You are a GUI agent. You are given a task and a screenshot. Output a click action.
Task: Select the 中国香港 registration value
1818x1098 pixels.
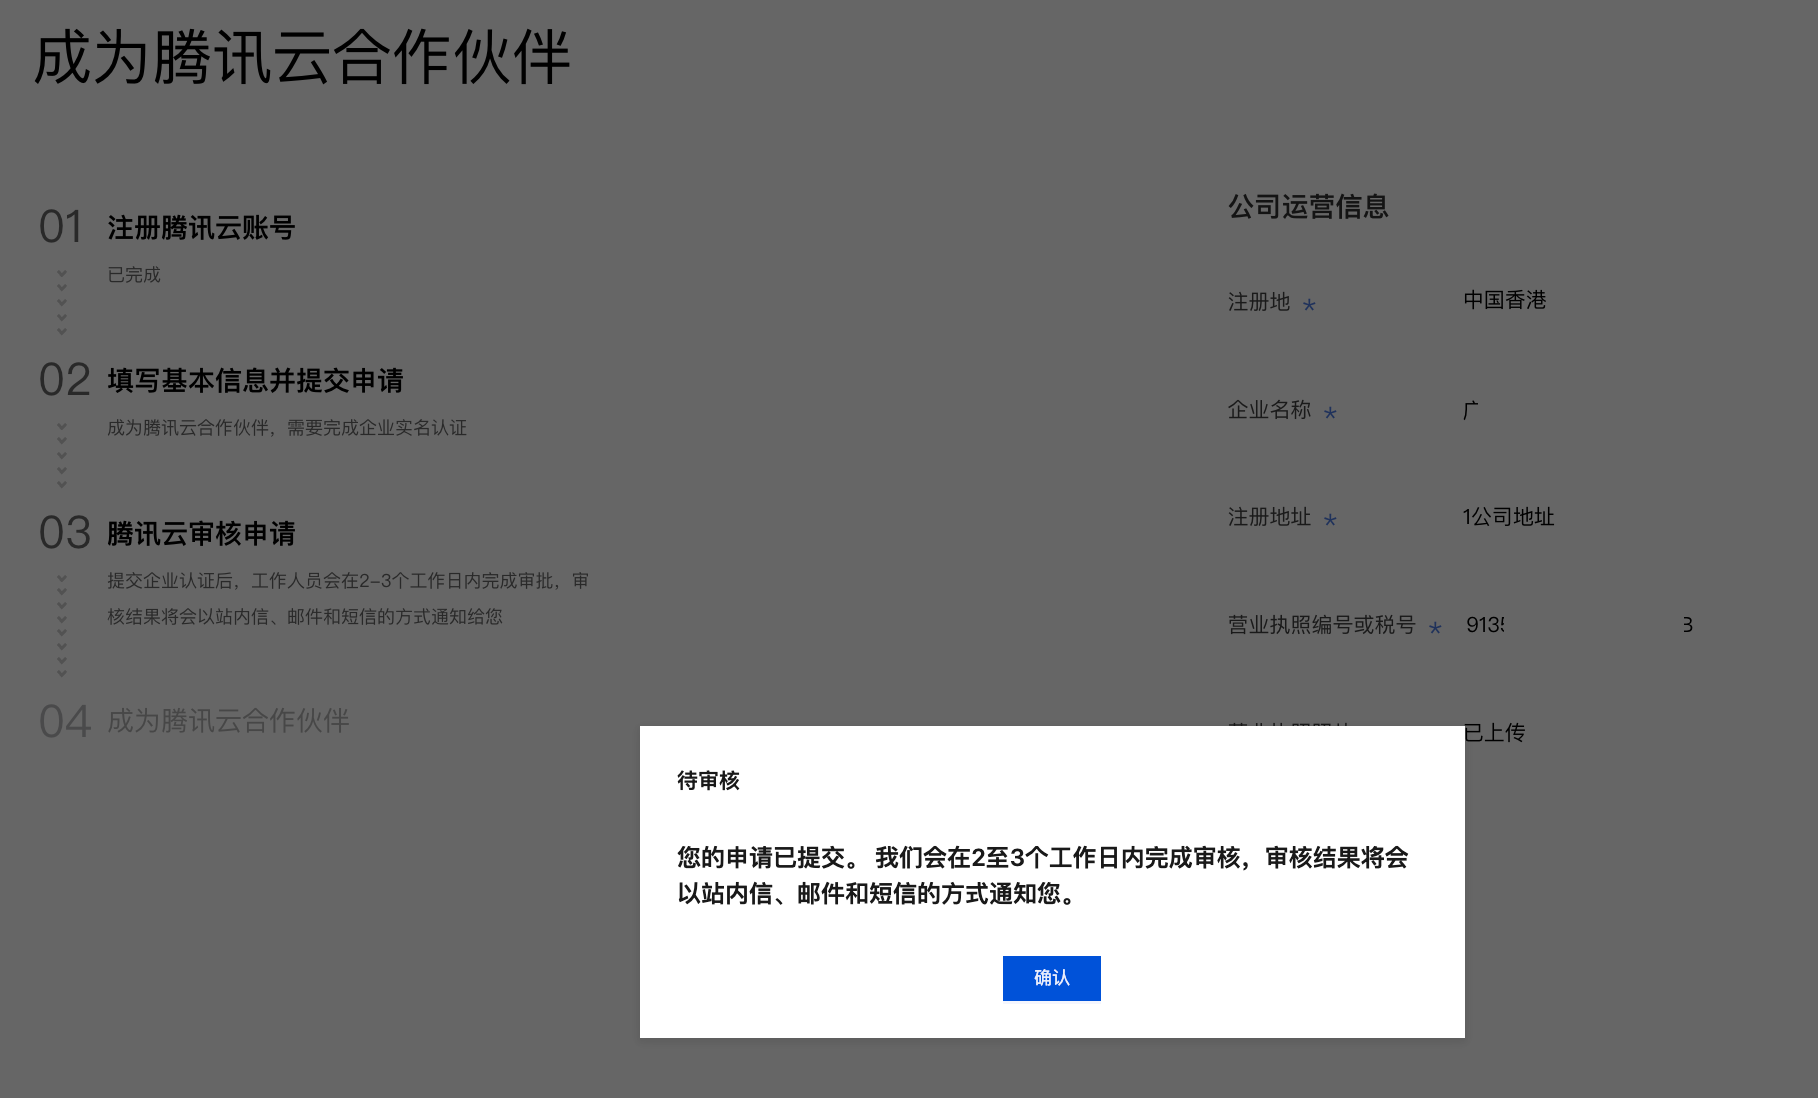[1504, 300]
